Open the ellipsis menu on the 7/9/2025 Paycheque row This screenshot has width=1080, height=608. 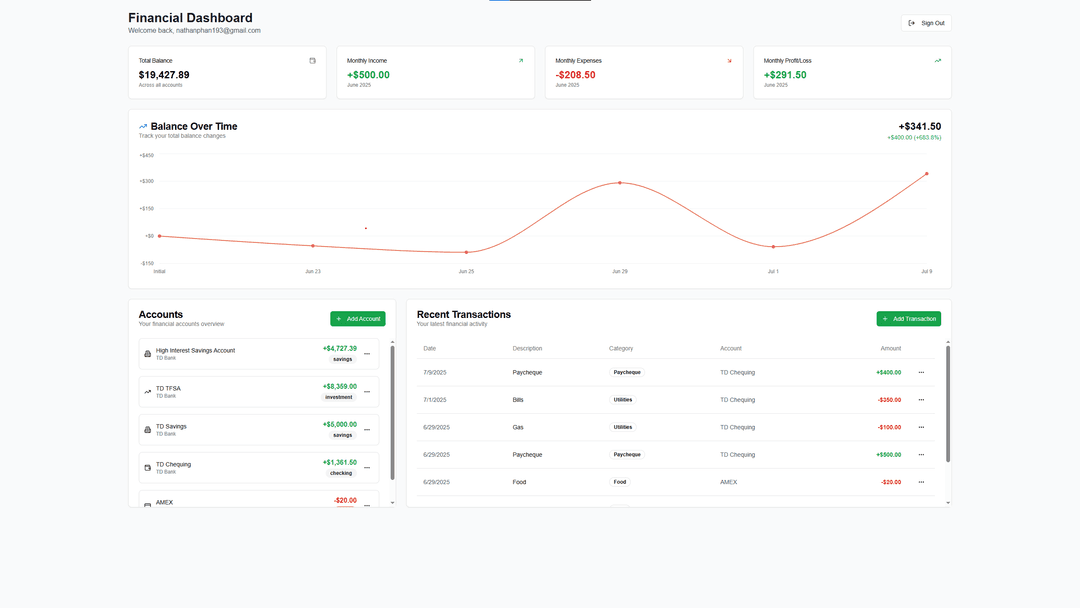[921, 371]
